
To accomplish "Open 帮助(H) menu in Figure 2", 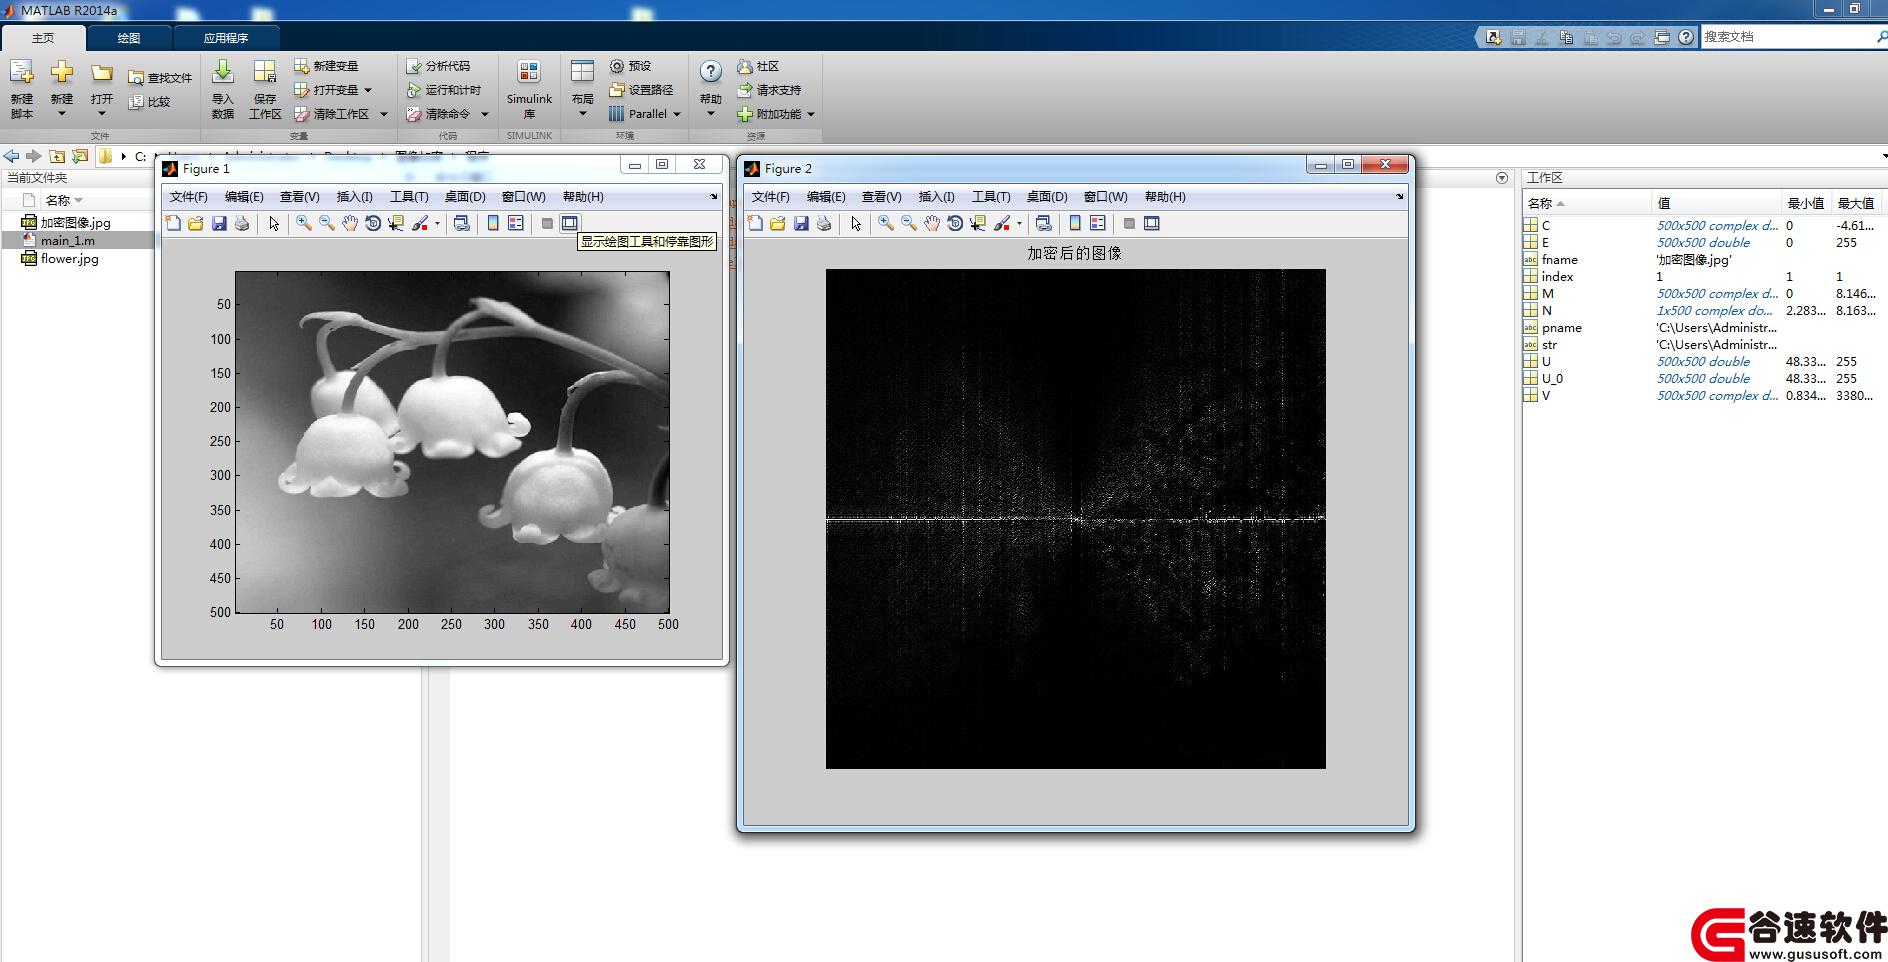I will click(x=1165, y=197).
